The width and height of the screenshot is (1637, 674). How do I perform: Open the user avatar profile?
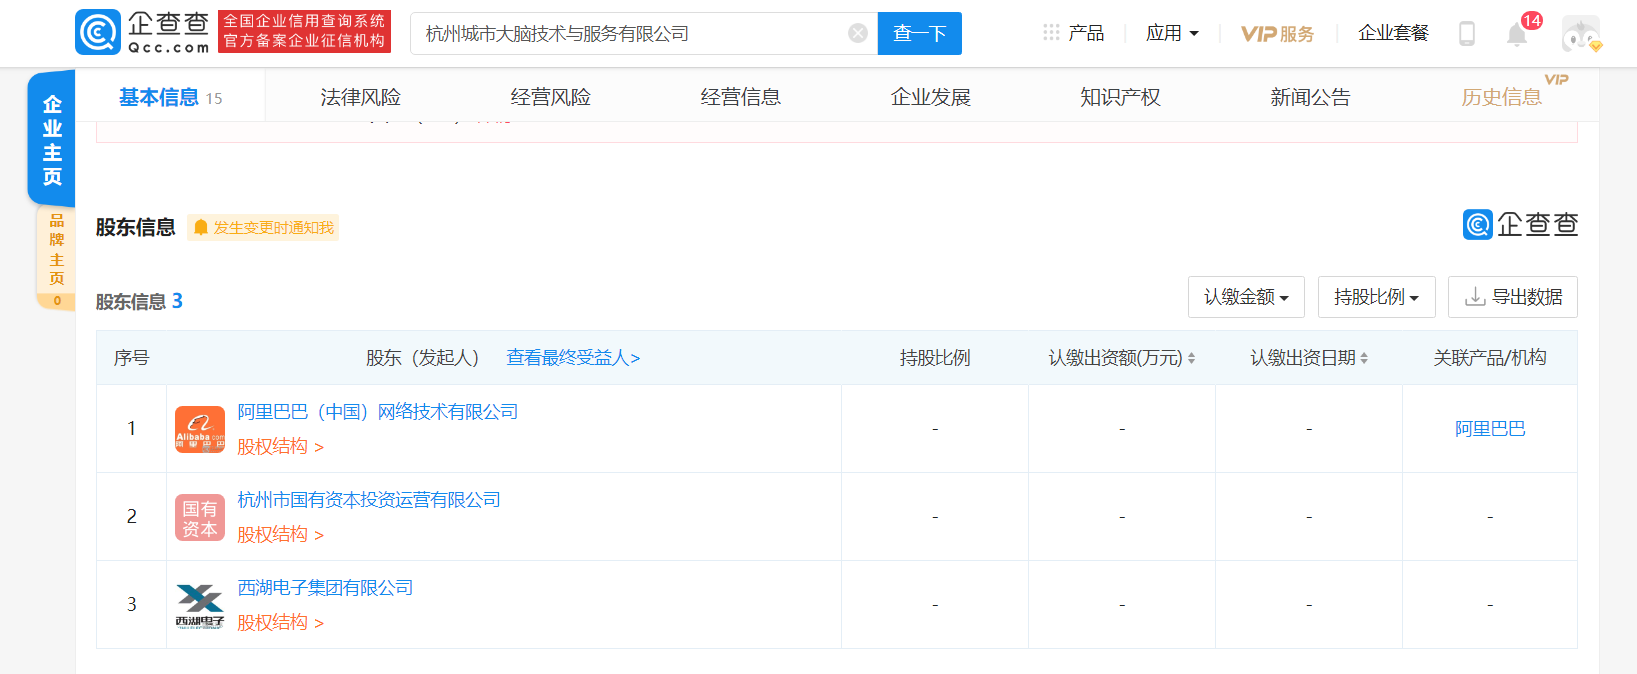point(1581,34)
